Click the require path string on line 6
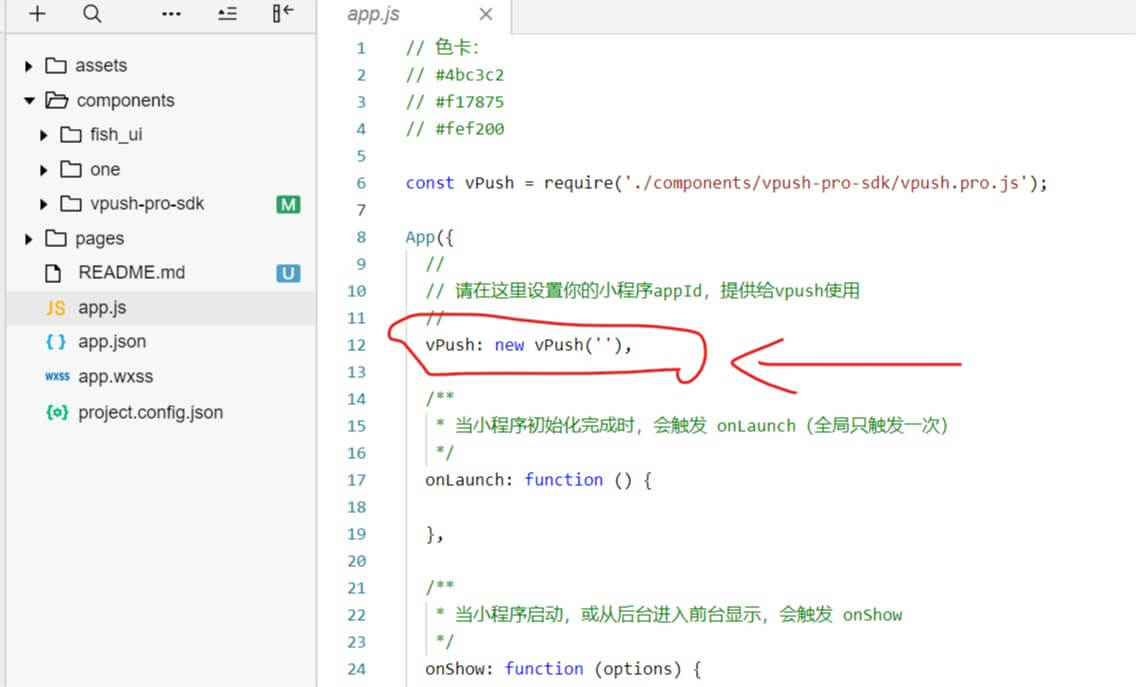Image resolution: width=1136 pixels, height=687 pixels. click(x=826, y=183)
